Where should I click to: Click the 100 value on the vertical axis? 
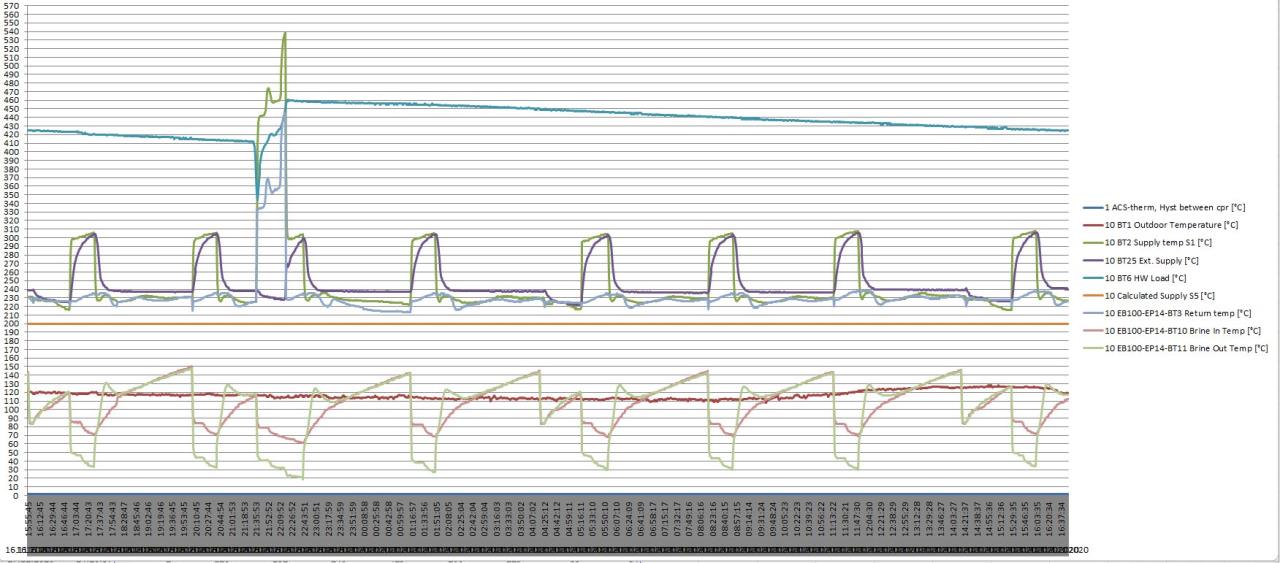[x=12, y=410]
